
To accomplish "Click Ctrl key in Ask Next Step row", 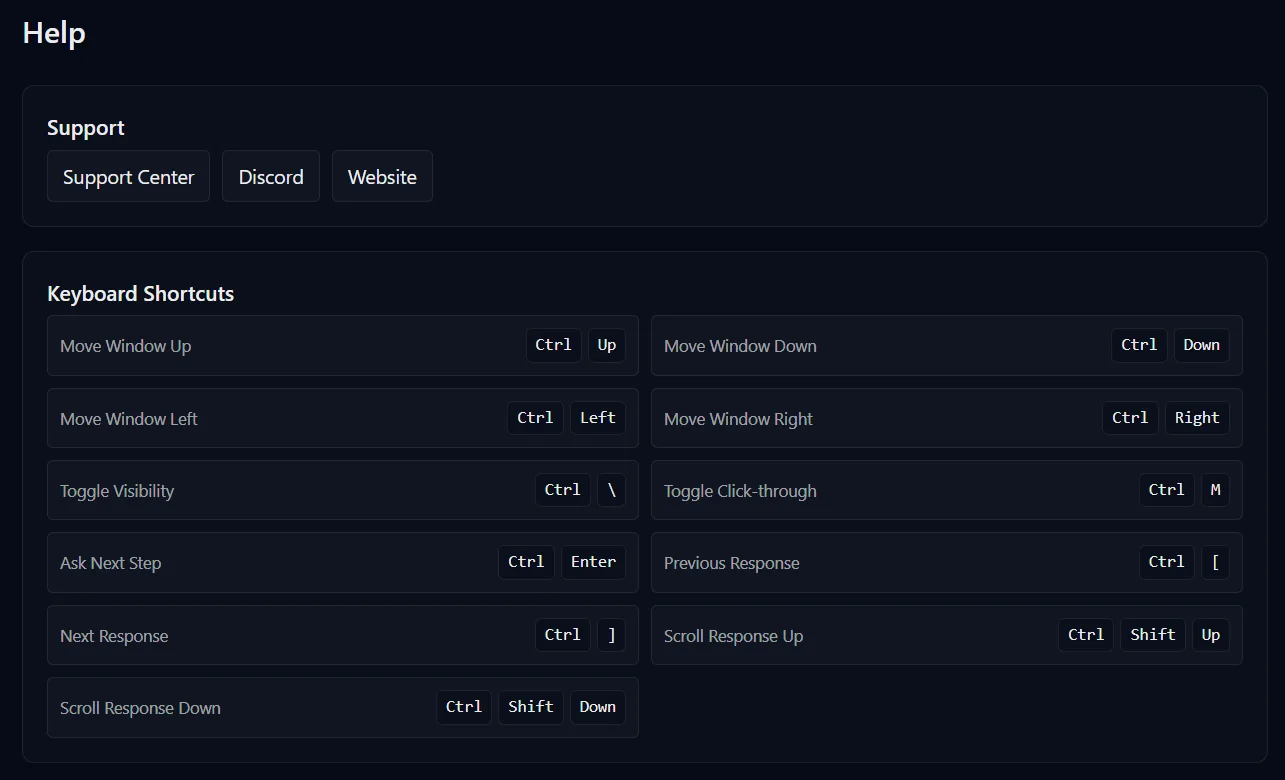I will point(526,562).
